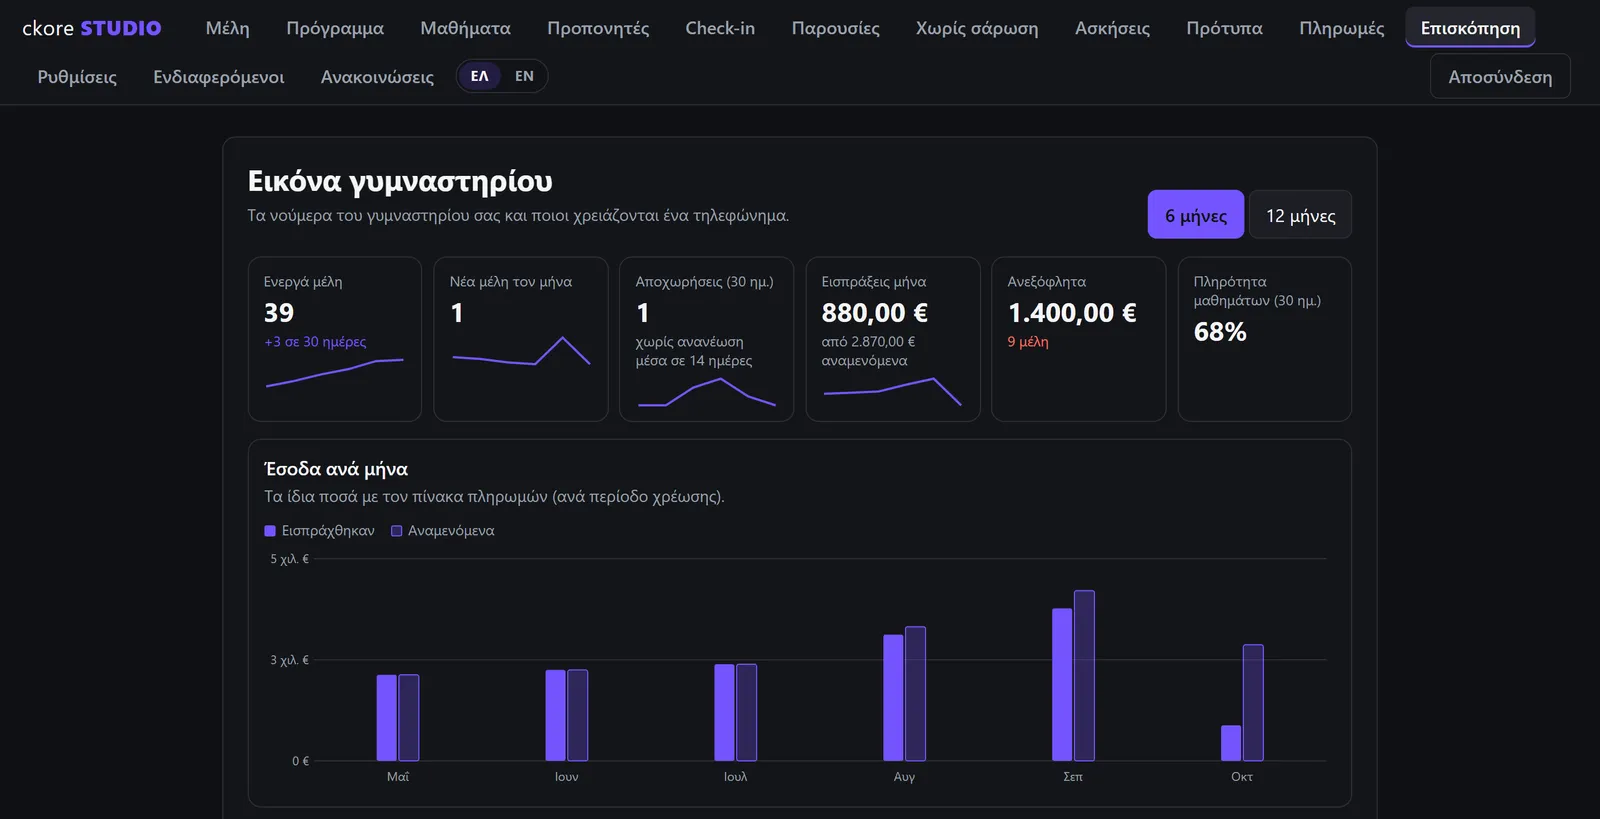
Task: Select the 6 μήνες range
Action: click(1196, 215)
